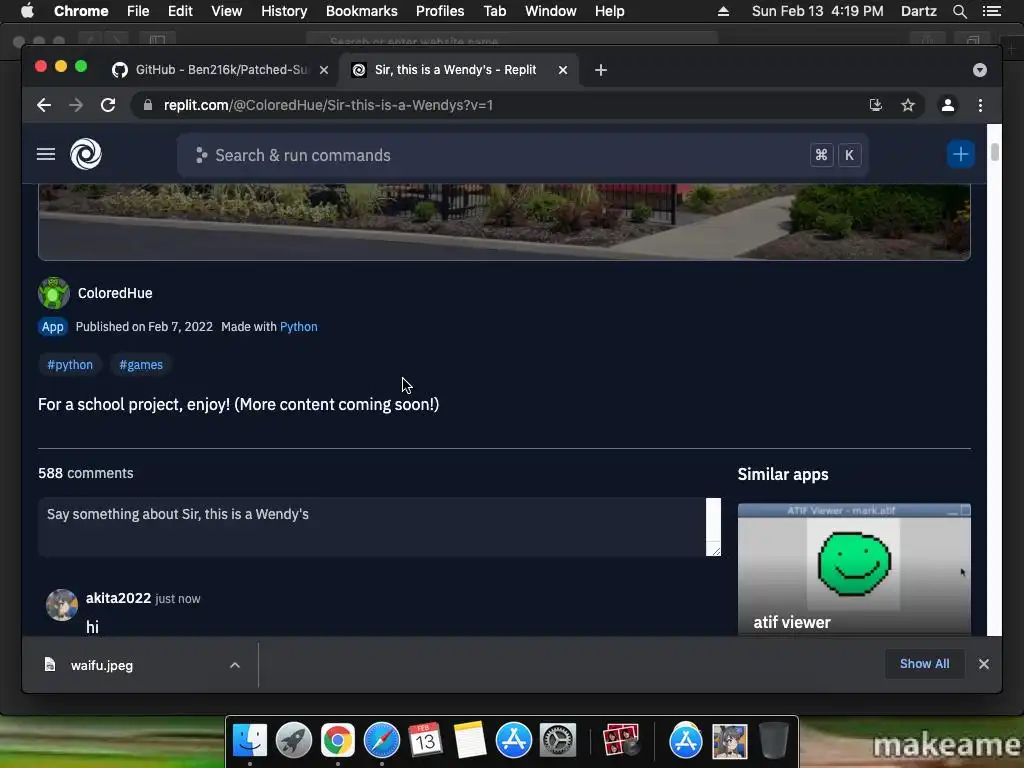Click the Search & run commands field

click(522, 155)
